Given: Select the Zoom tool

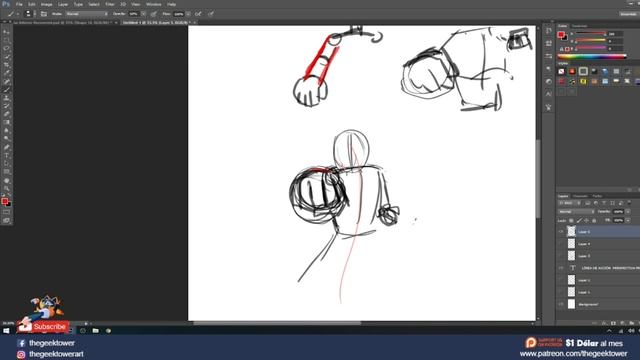Looking at the screenshot, I should point(6,189).
